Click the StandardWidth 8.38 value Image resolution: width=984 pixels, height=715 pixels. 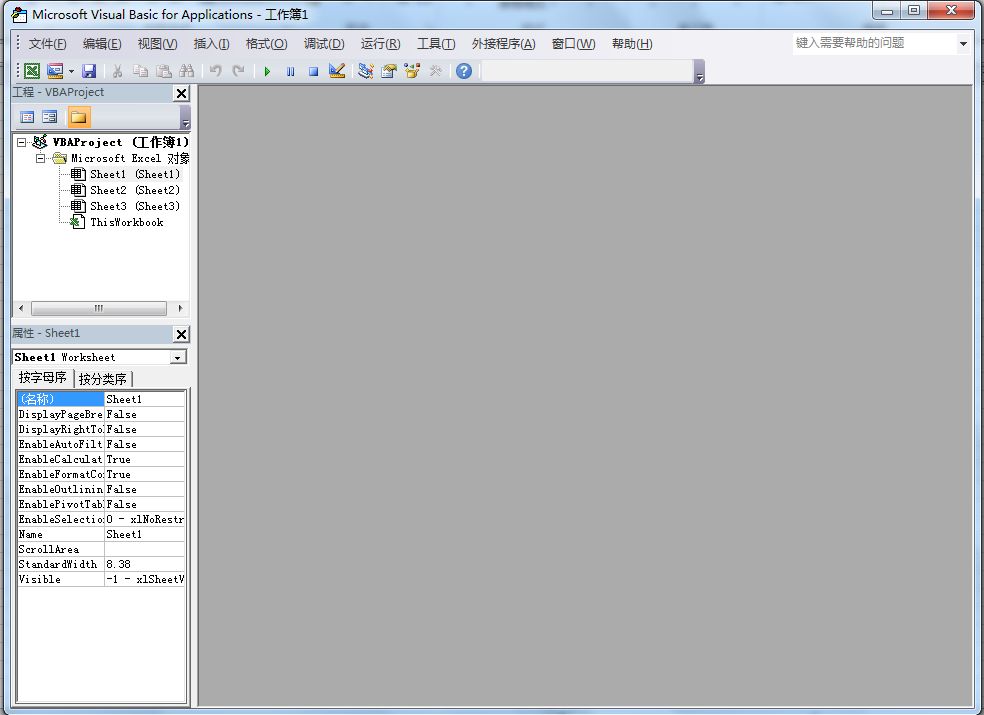tap(144, 564)
